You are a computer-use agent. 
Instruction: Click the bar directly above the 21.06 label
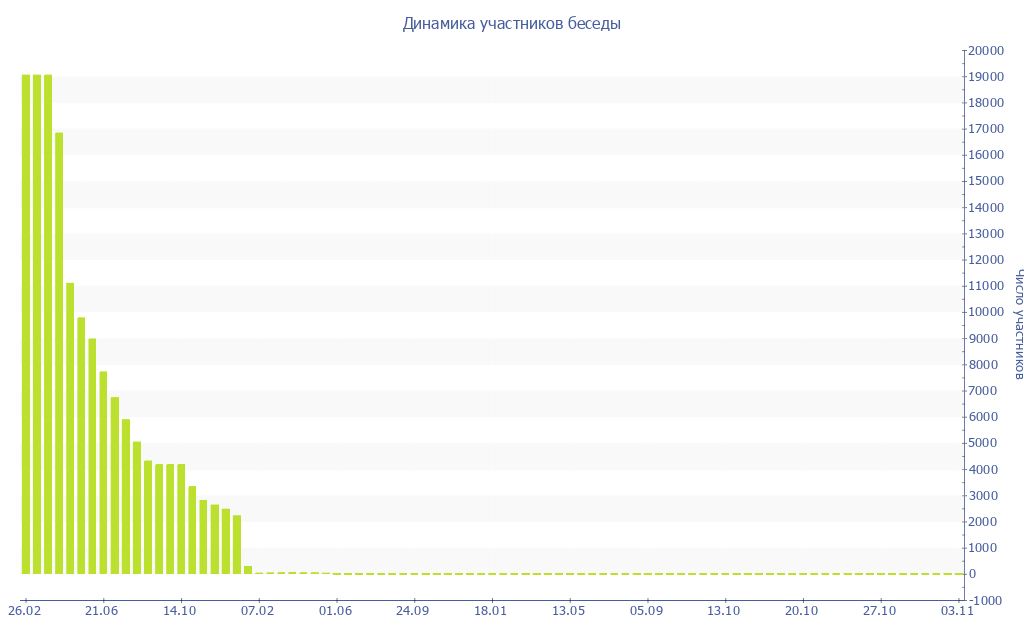[103, 472]
